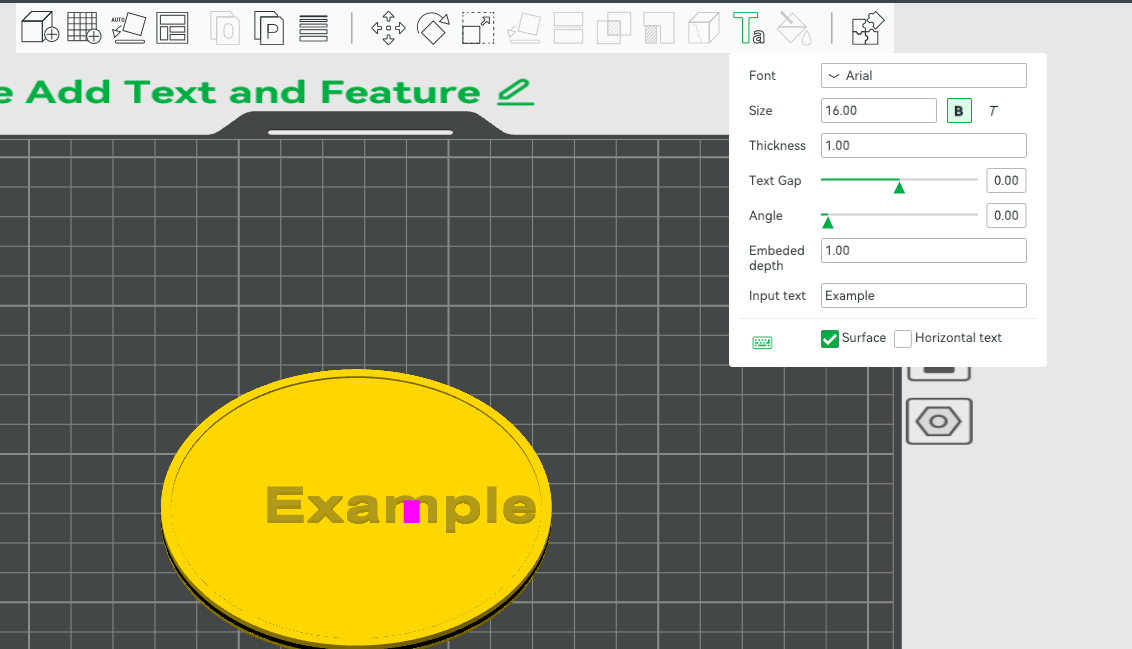Open the Arrange objects tool
The height and width of the screenshot is (649, 1132).
point(173,28)
